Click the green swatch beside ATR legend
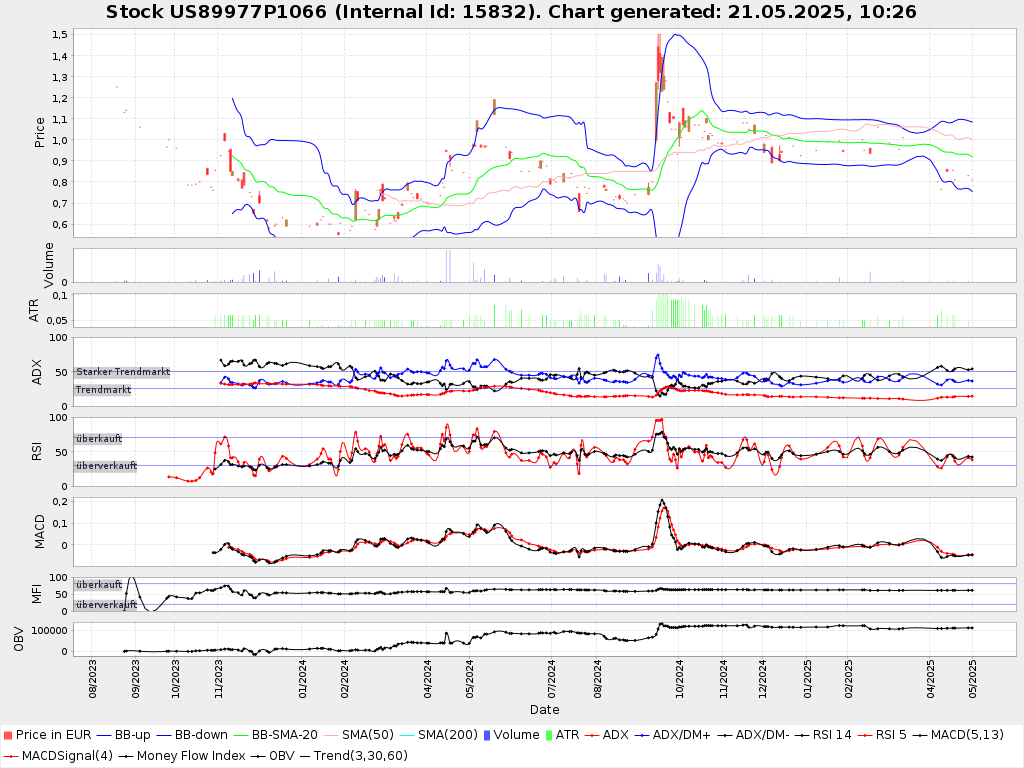This screenshot has height=768, width=1024. point(549,735)
